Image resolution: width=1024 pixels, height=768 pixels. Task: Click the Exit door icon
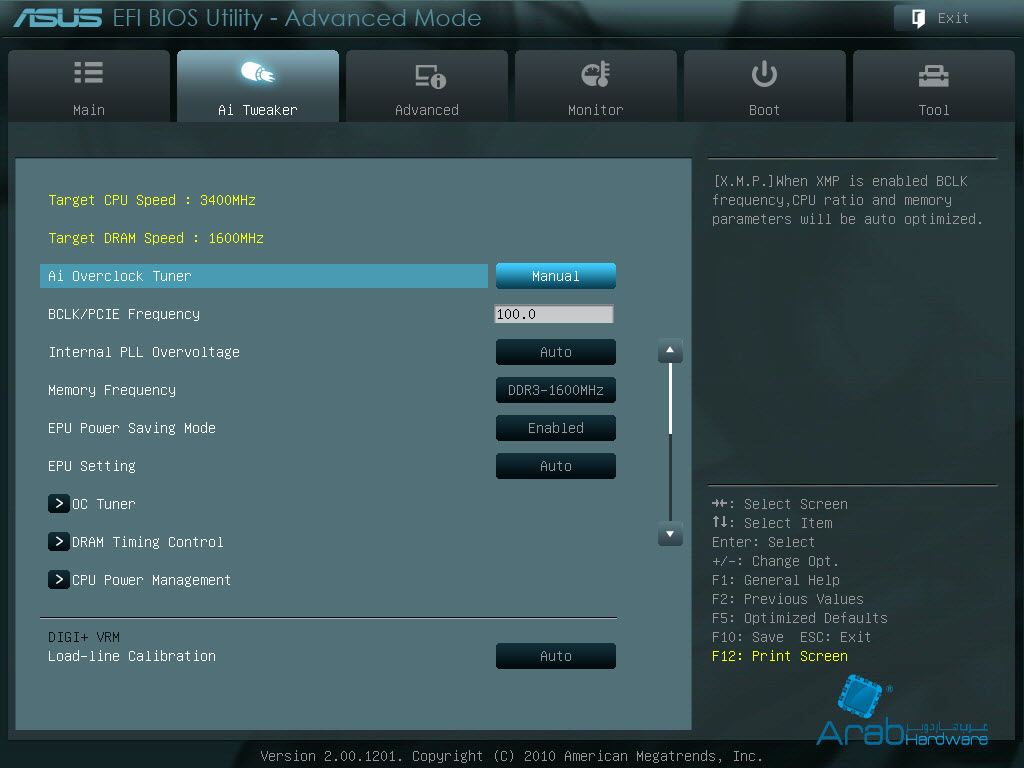[918, 18]
